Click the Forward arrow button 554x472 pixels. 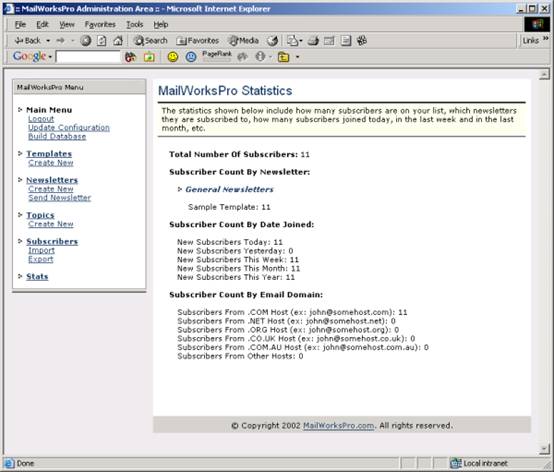[60, 41]
